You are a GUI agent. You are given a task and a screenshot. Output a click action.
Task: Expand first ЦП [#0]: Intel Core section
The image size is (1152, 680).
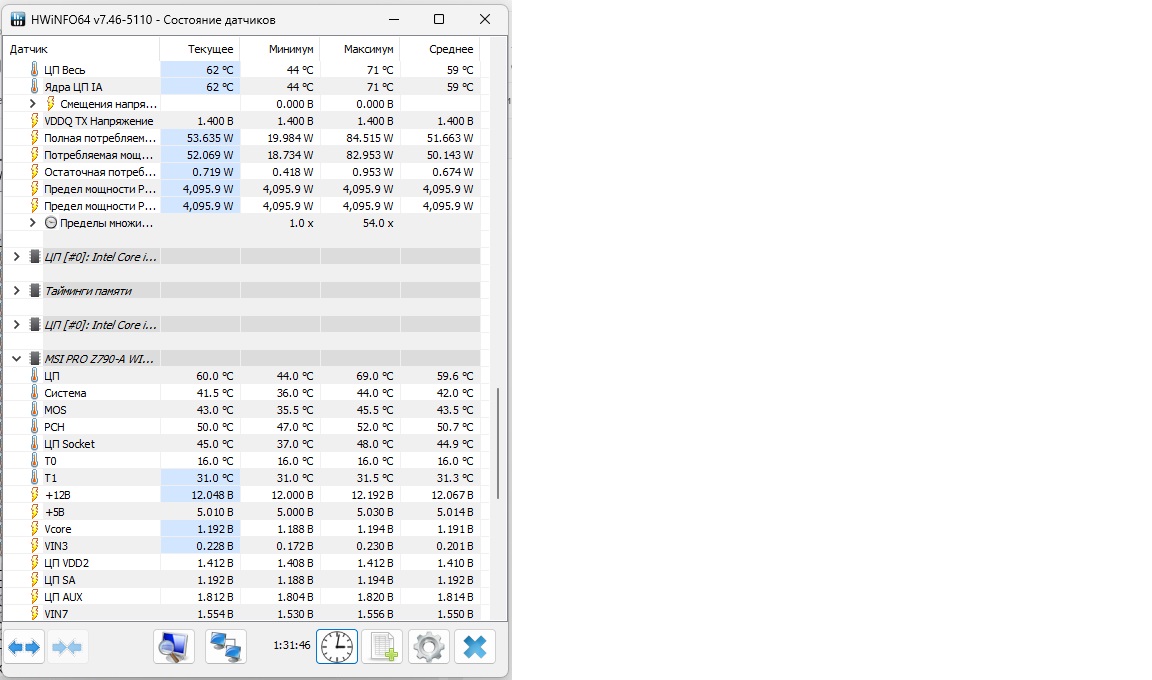16,257
